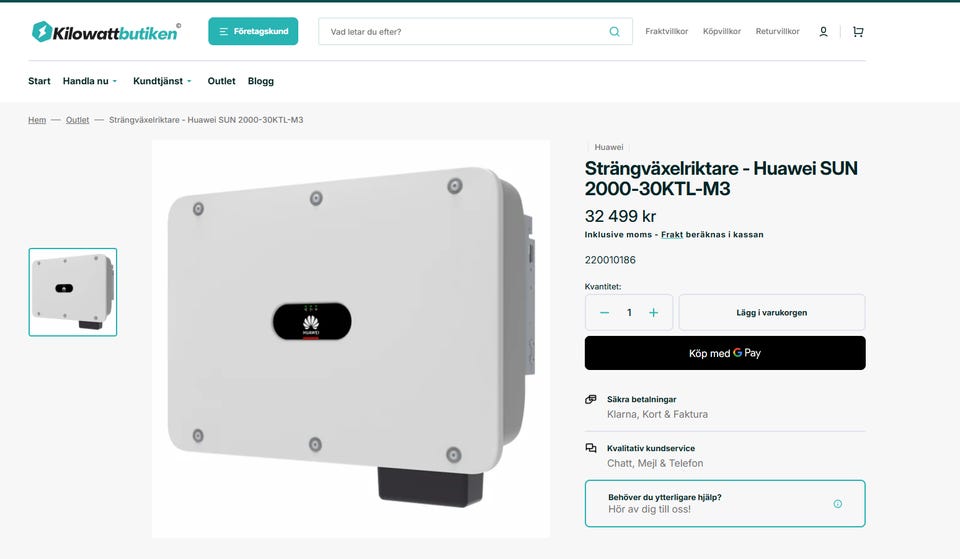Click the Hem breadcrumb link
960x559 pixels.
coord(37,120)
